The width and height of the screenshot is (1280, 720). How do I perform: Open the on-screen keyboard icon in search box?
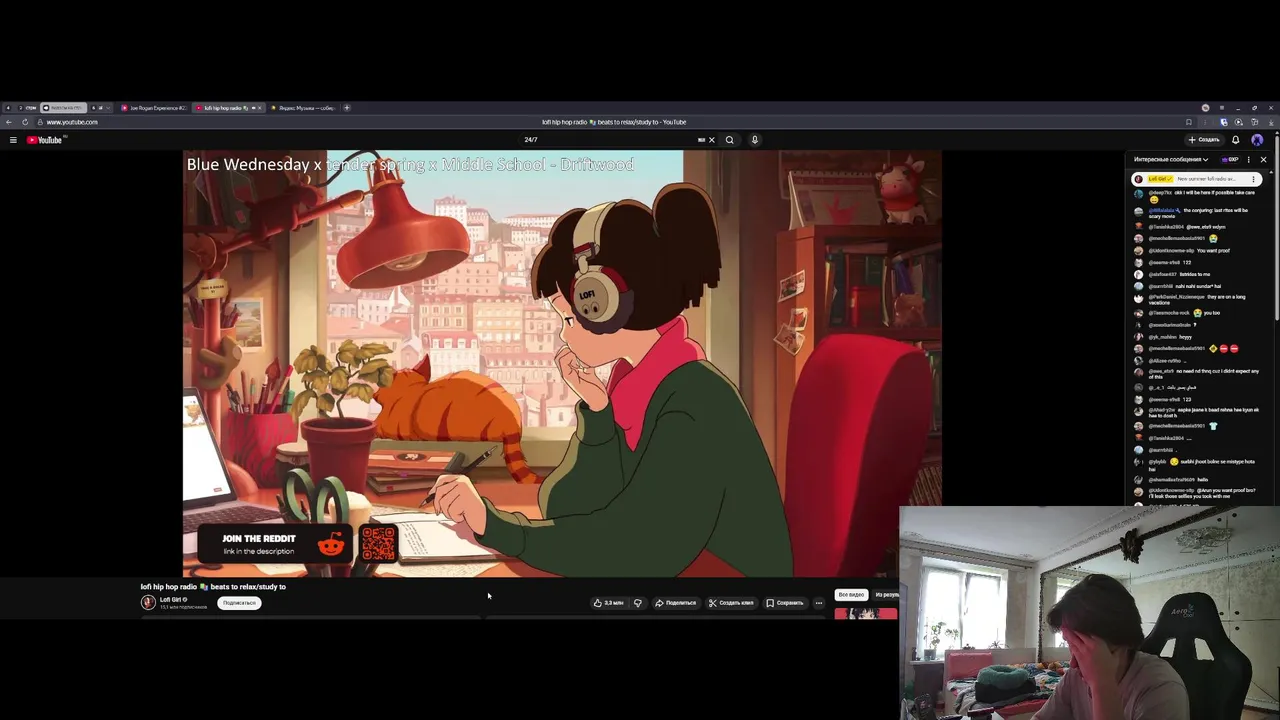701,140
